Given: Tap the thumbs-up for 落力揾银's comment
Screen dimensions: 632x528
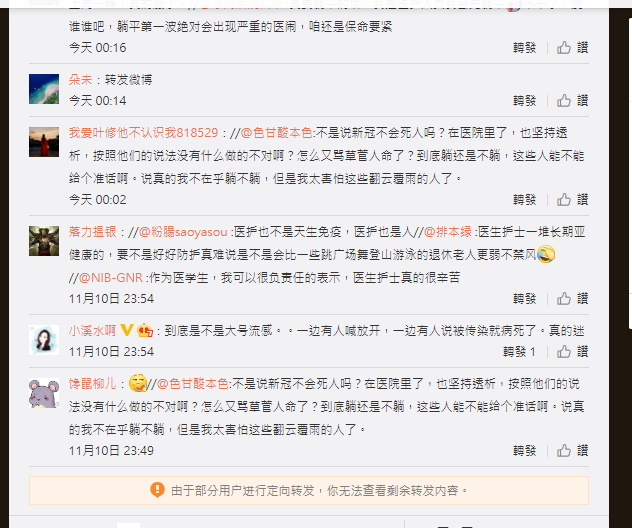Looking at the screenshot, I should 564,299.
